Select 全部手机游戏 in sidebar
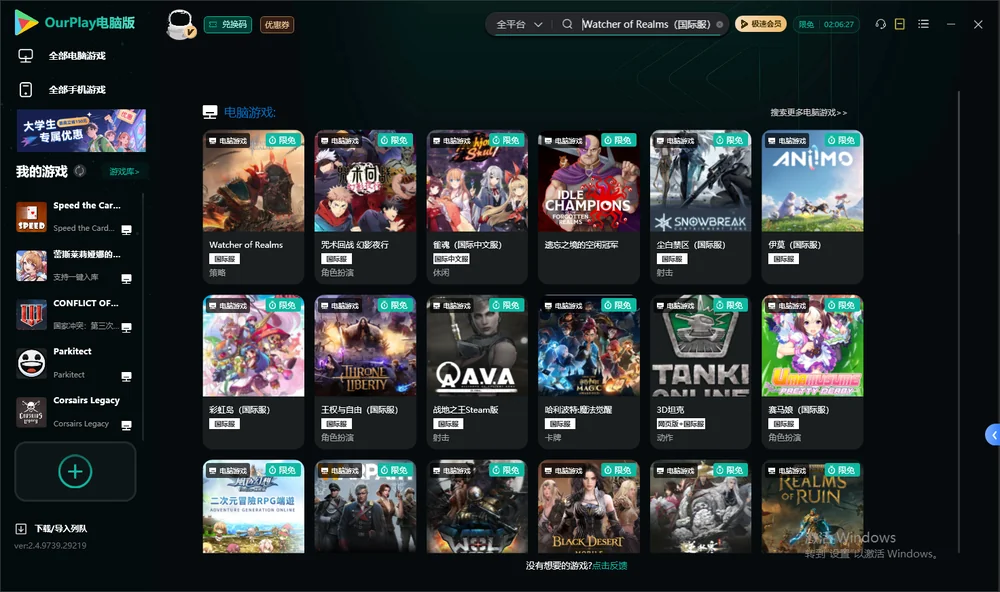The height and width of the screenshot is (592, 1000). coord(77,90)
